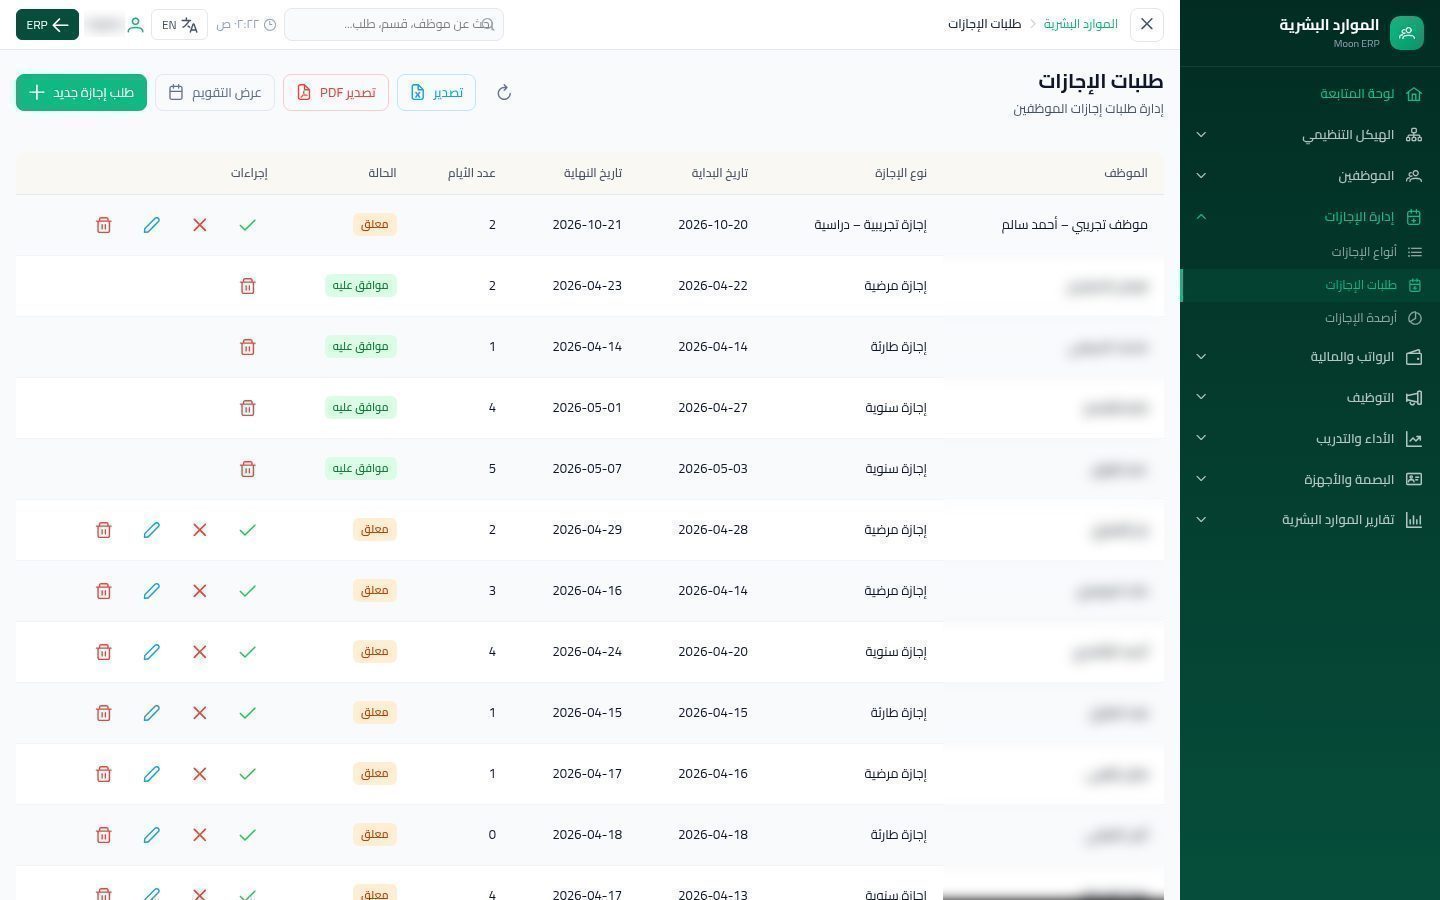Image resolution: width=1440 pixels, height=900 pixels.
Task: Click the employee search field
Action: [x=394, y=25]
